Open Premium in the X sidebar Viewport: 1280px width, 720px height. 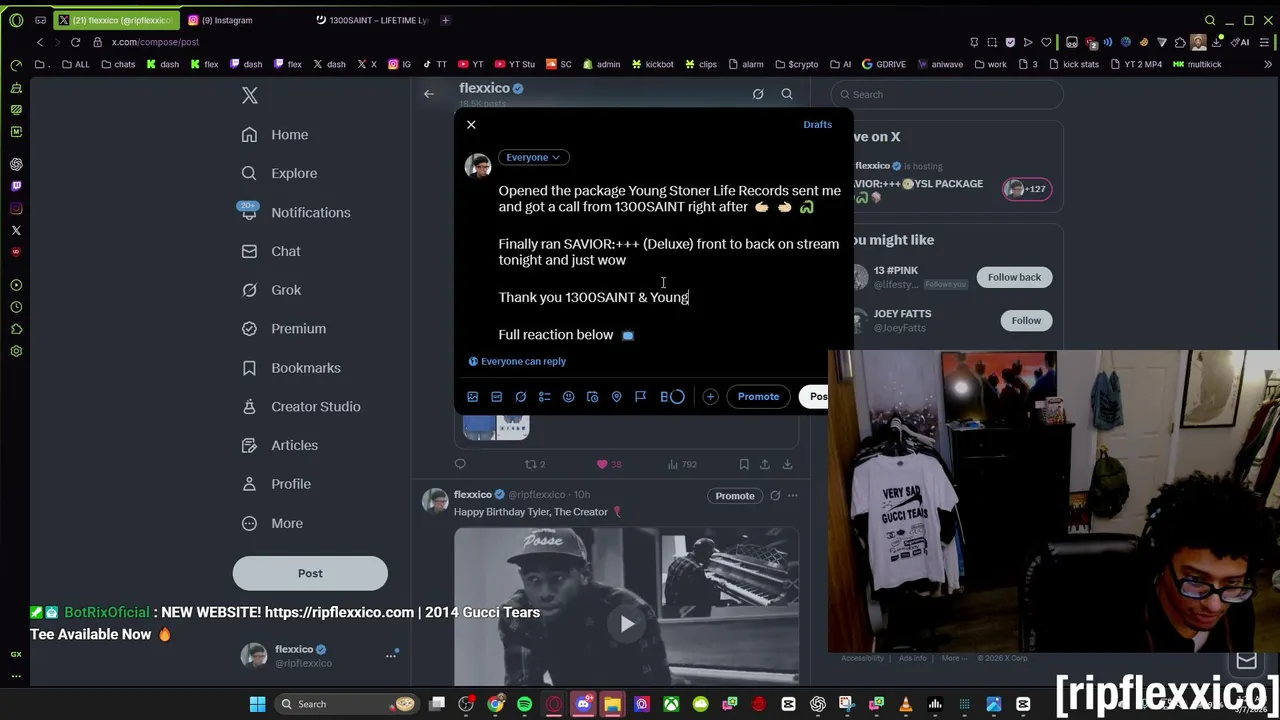pyautogui.click(x=284, y=329)
